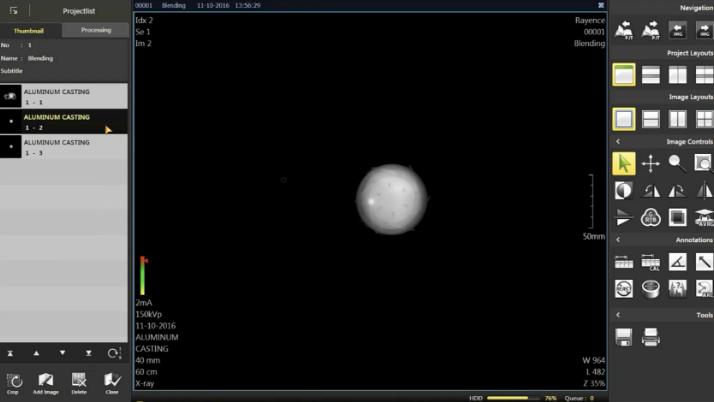Select the pan move tool
714x402 pixels.
pyautogui.click(x=651, y=163)
